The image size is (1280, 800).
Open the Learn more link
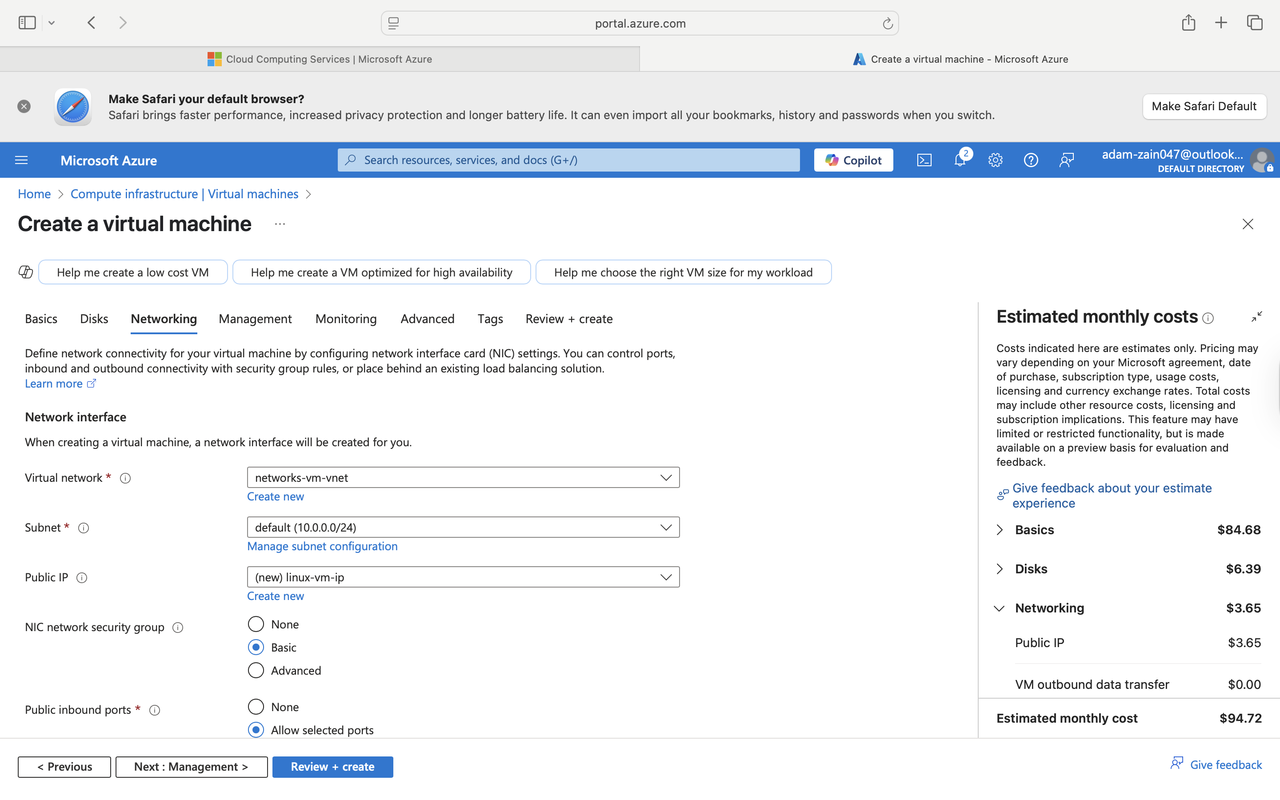pyautogui.click(x=60, y=384)
